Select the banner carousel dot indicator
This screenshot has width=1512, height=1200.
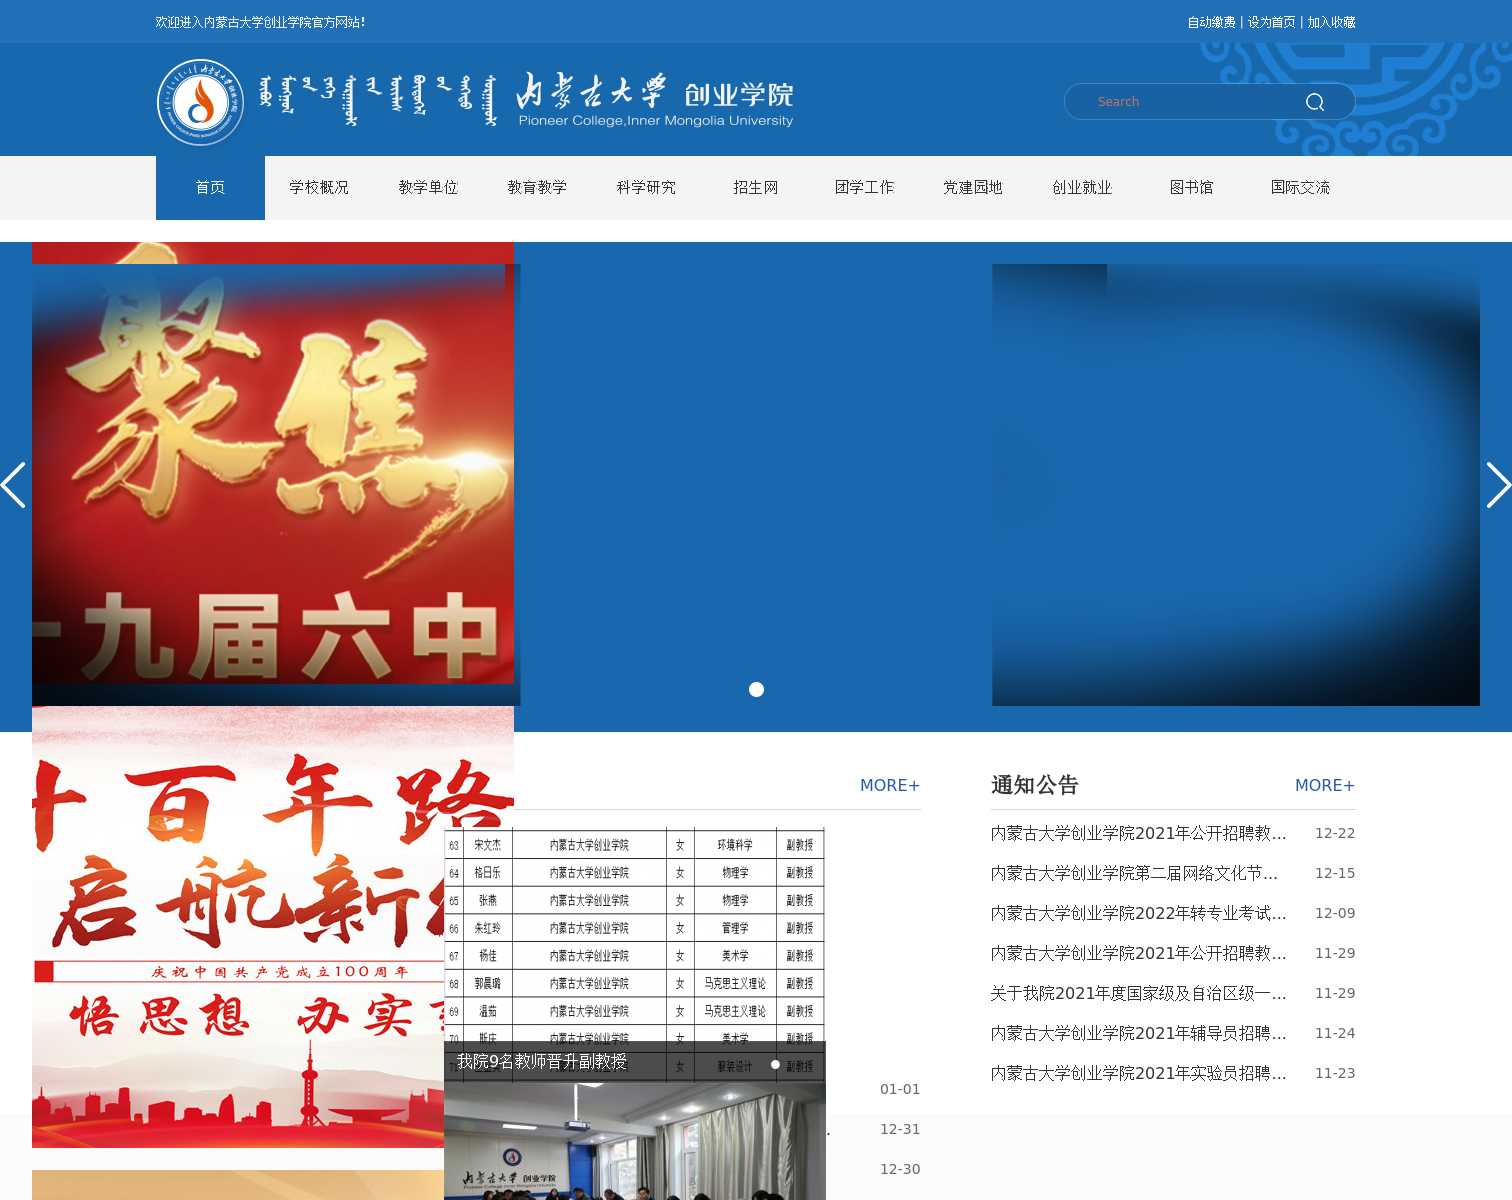pos(756,689)
